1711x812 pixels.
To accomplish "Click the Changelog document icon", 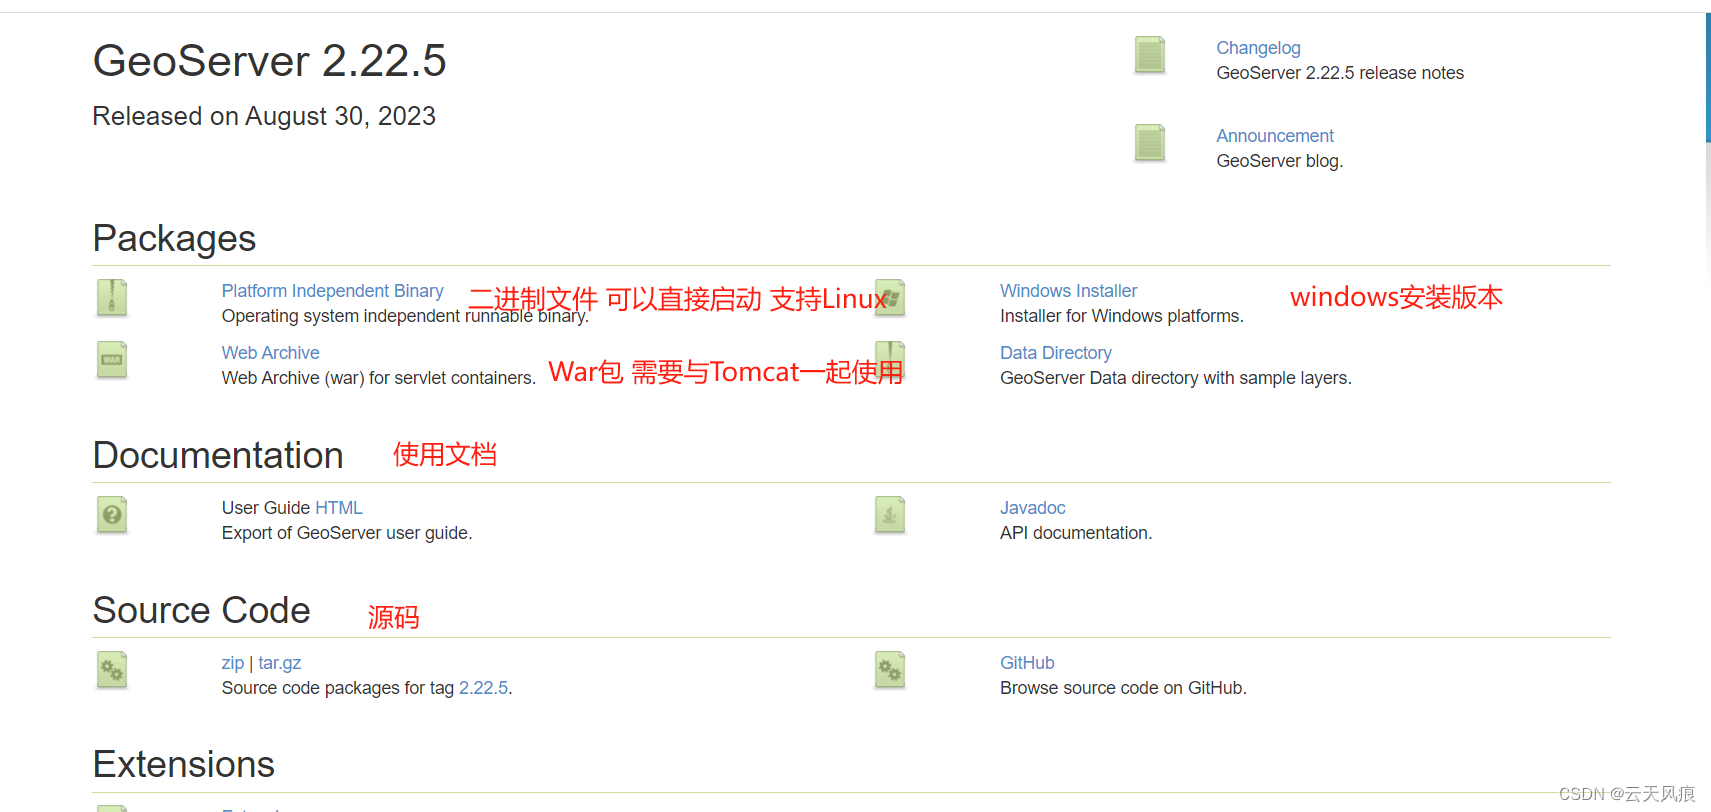I will [x=1149, y=55].
